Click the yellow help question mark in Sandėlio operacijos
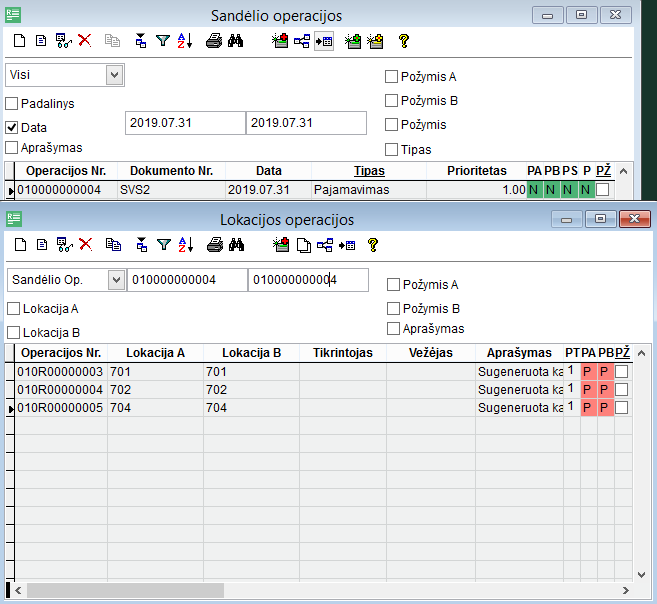This screenshot has height=604, width=657. click(403, 41)
